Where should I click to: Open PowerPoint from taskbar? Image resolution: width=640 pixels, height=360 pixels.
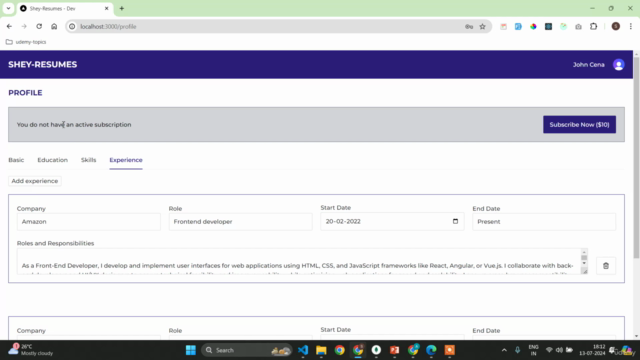(x=394, y=350)
